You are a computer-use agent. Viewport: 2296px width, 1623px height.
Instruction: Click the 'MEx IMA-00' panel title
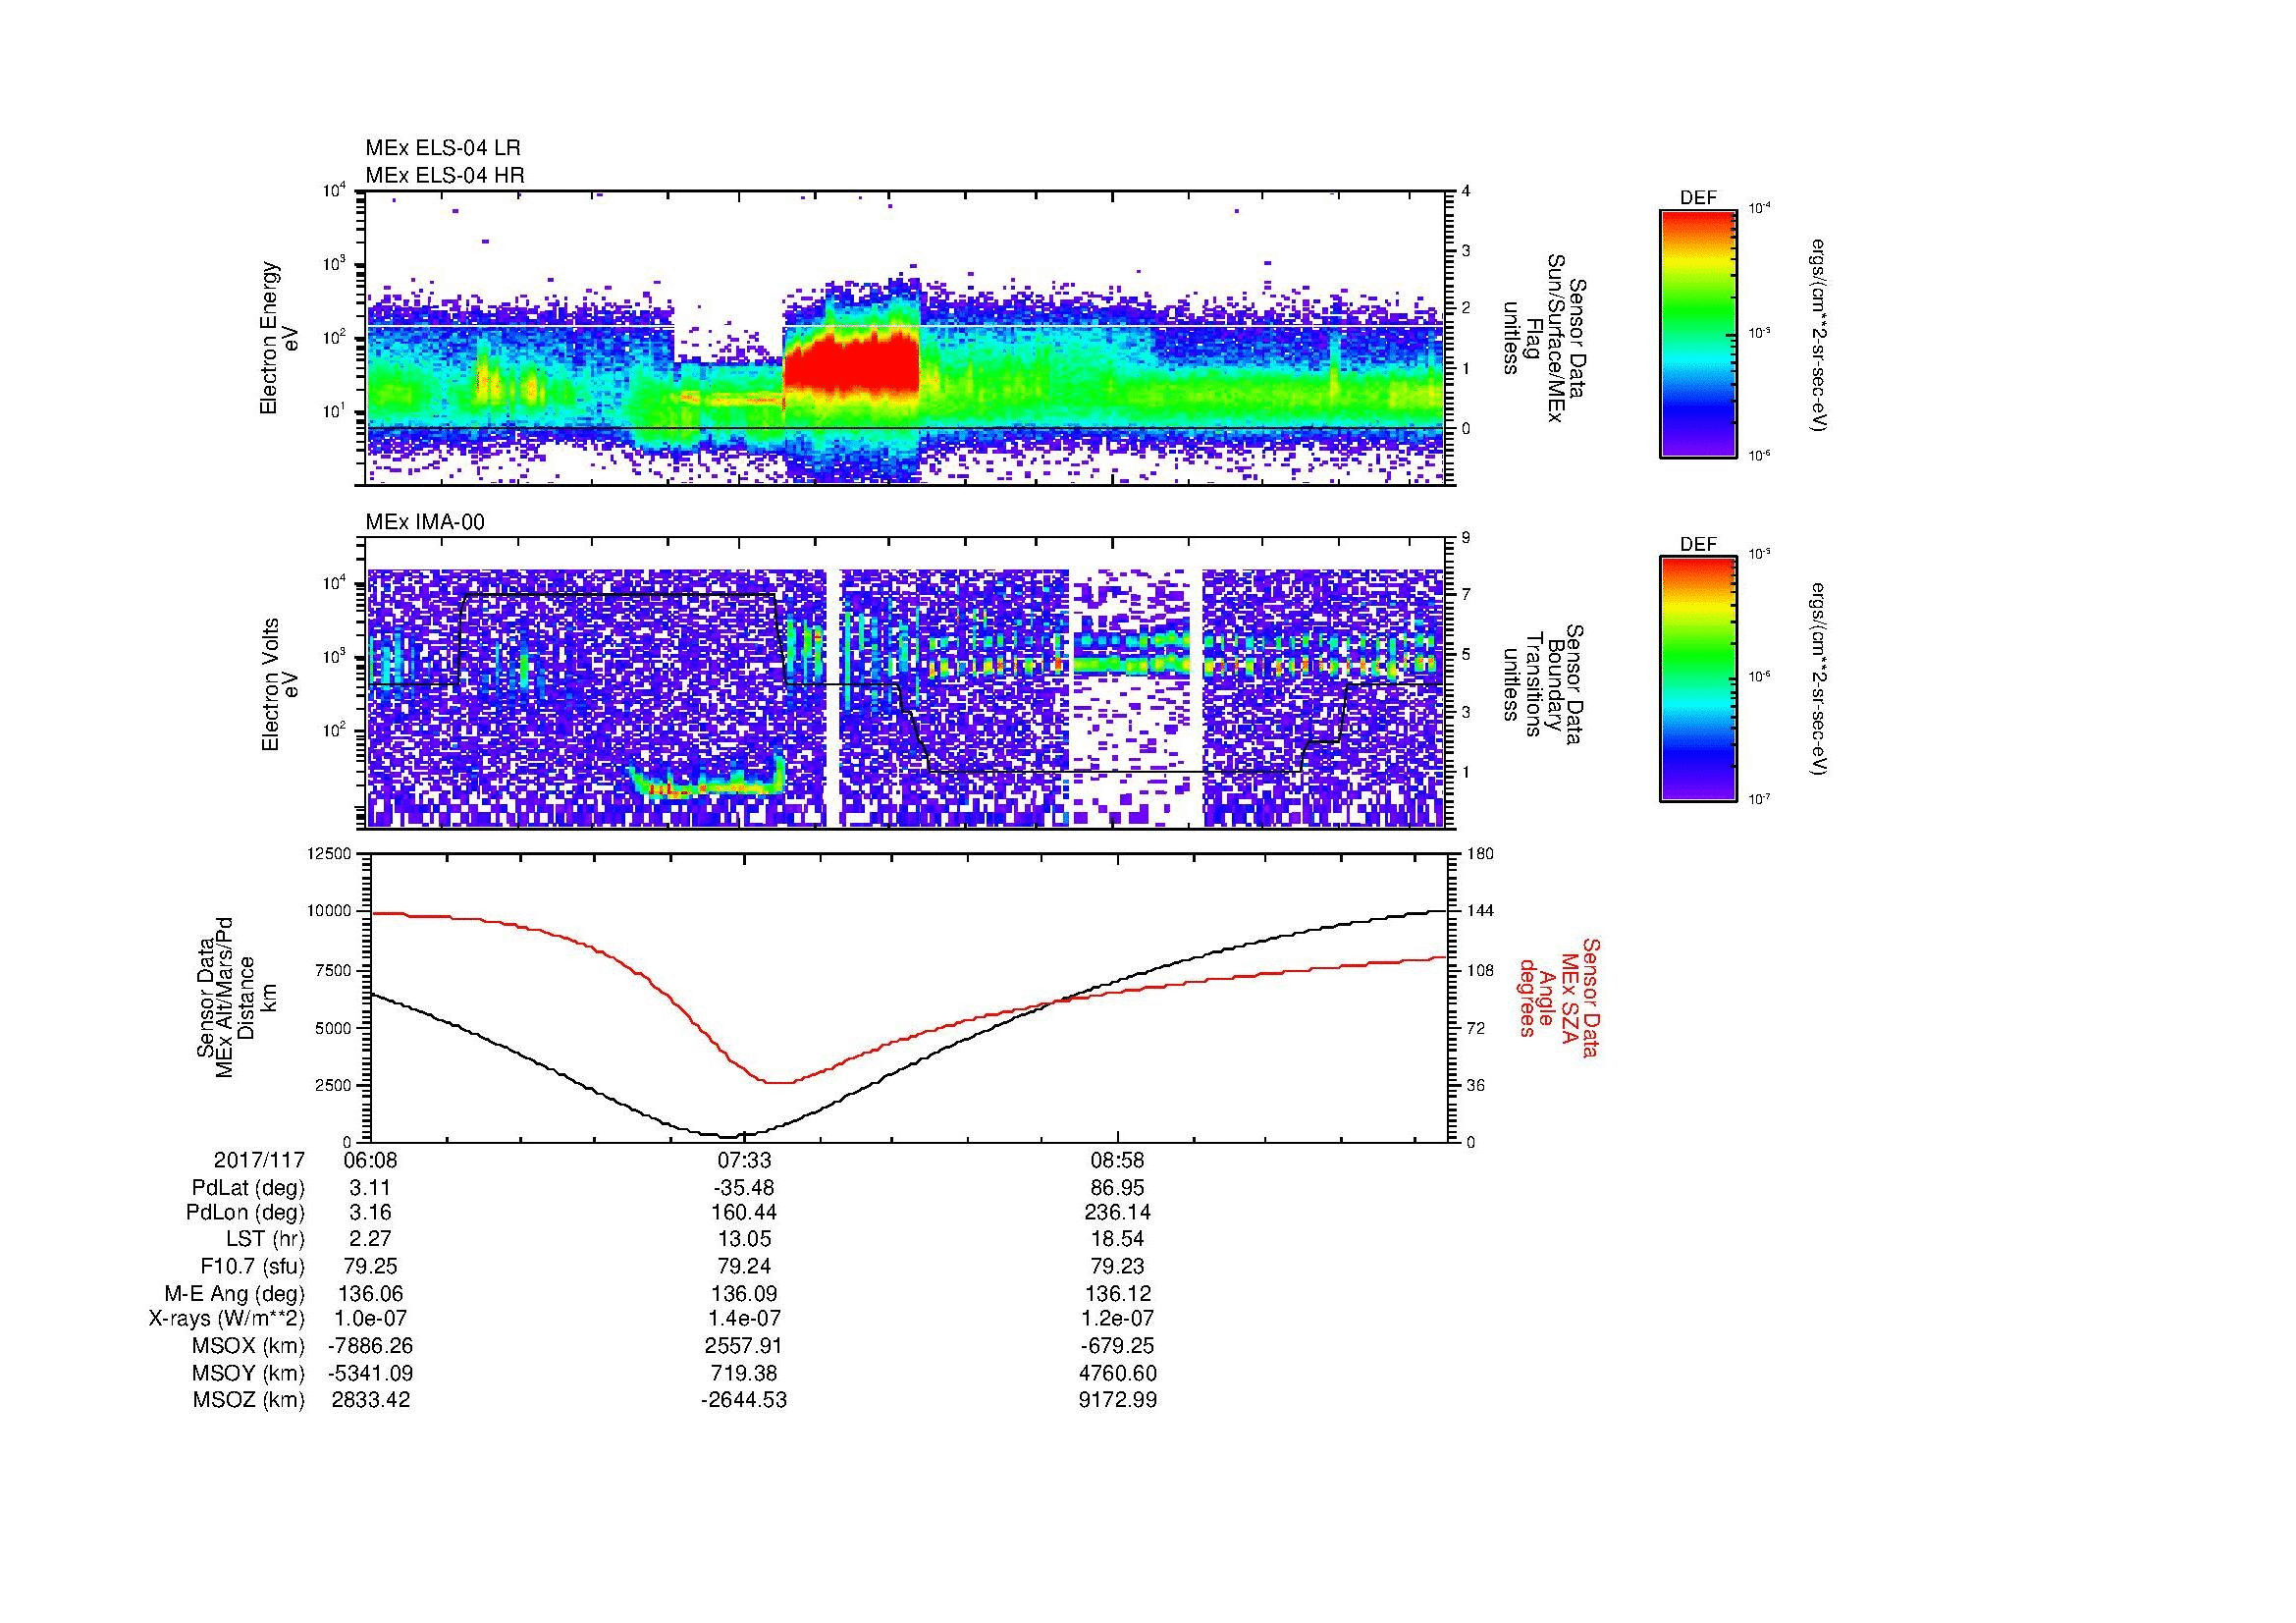(425, 522)
